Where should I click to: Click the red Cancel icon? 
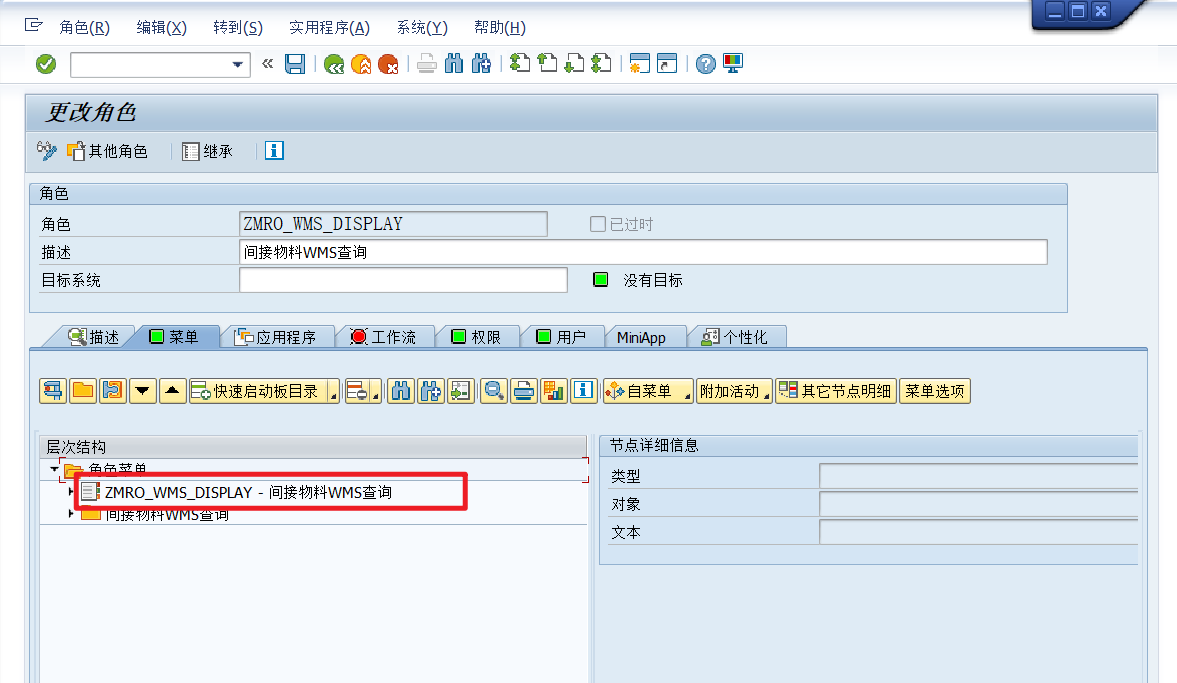[388, 65]
